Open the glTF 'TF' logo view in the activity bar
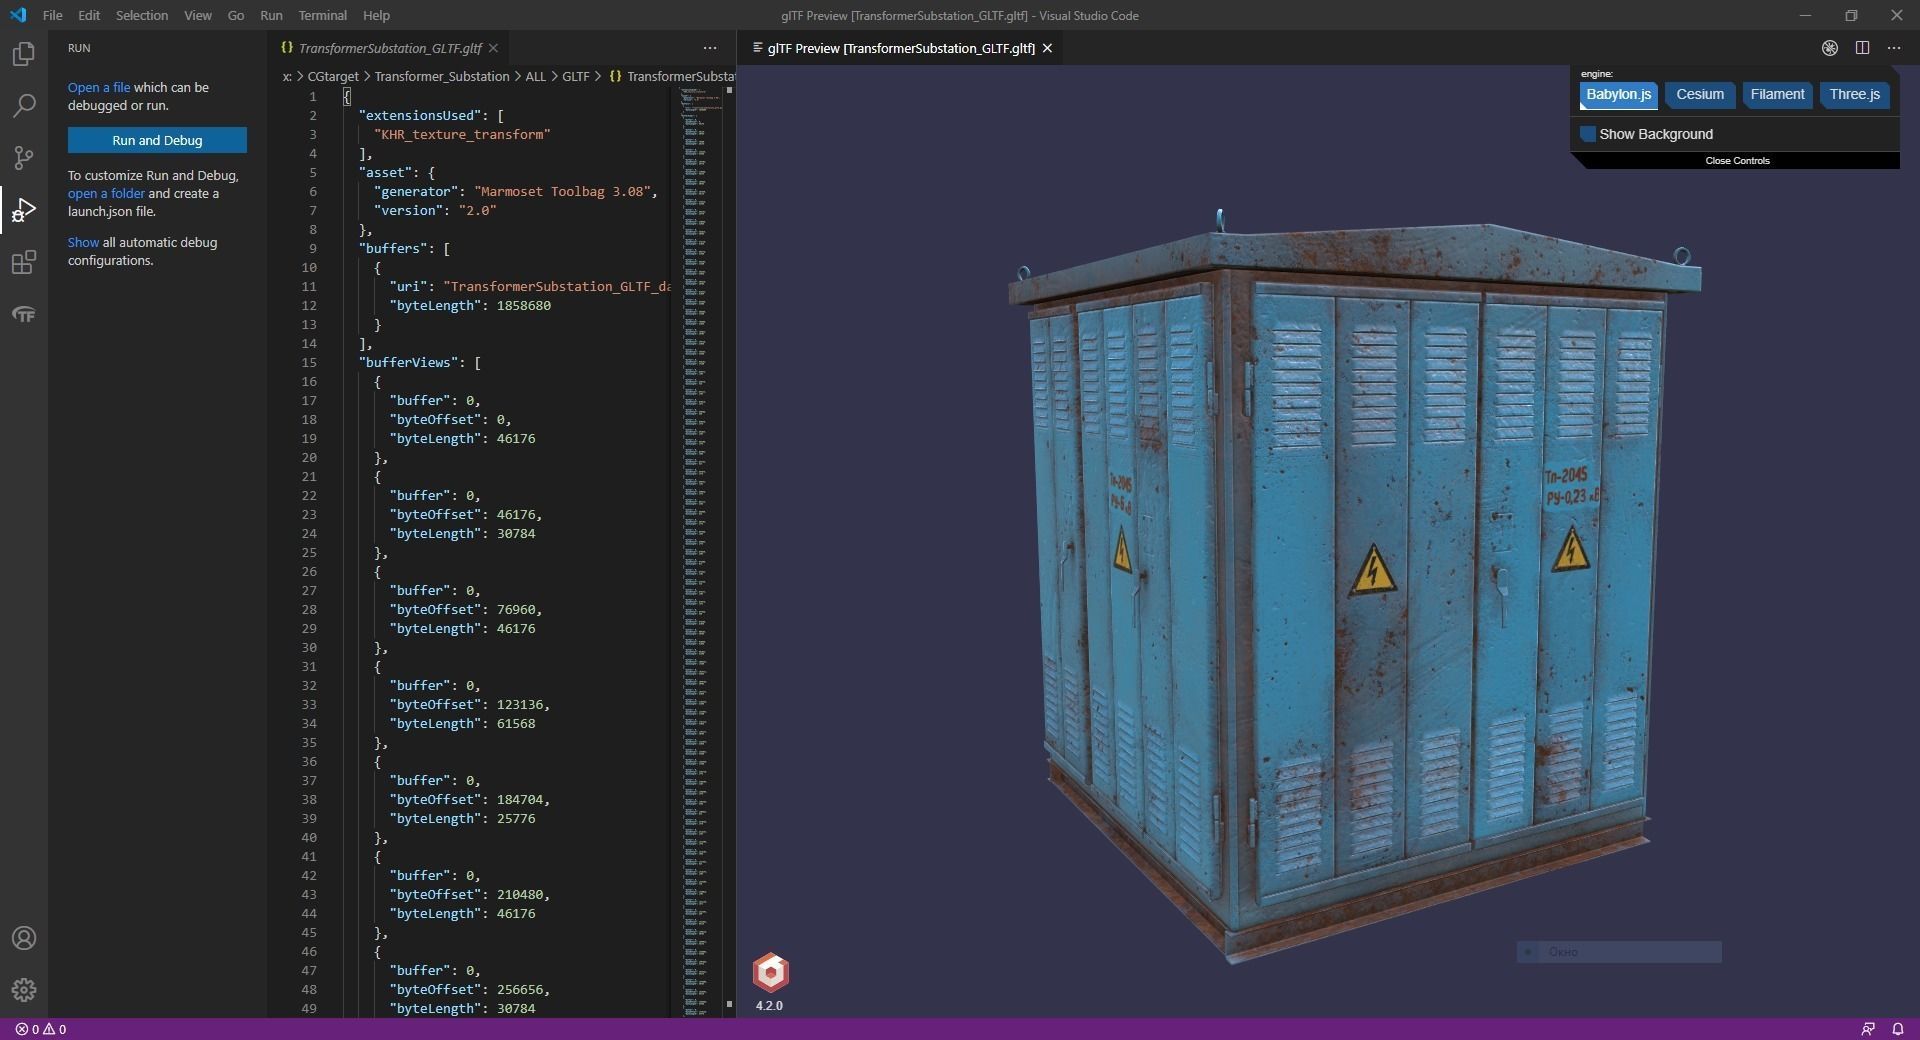 23,314
